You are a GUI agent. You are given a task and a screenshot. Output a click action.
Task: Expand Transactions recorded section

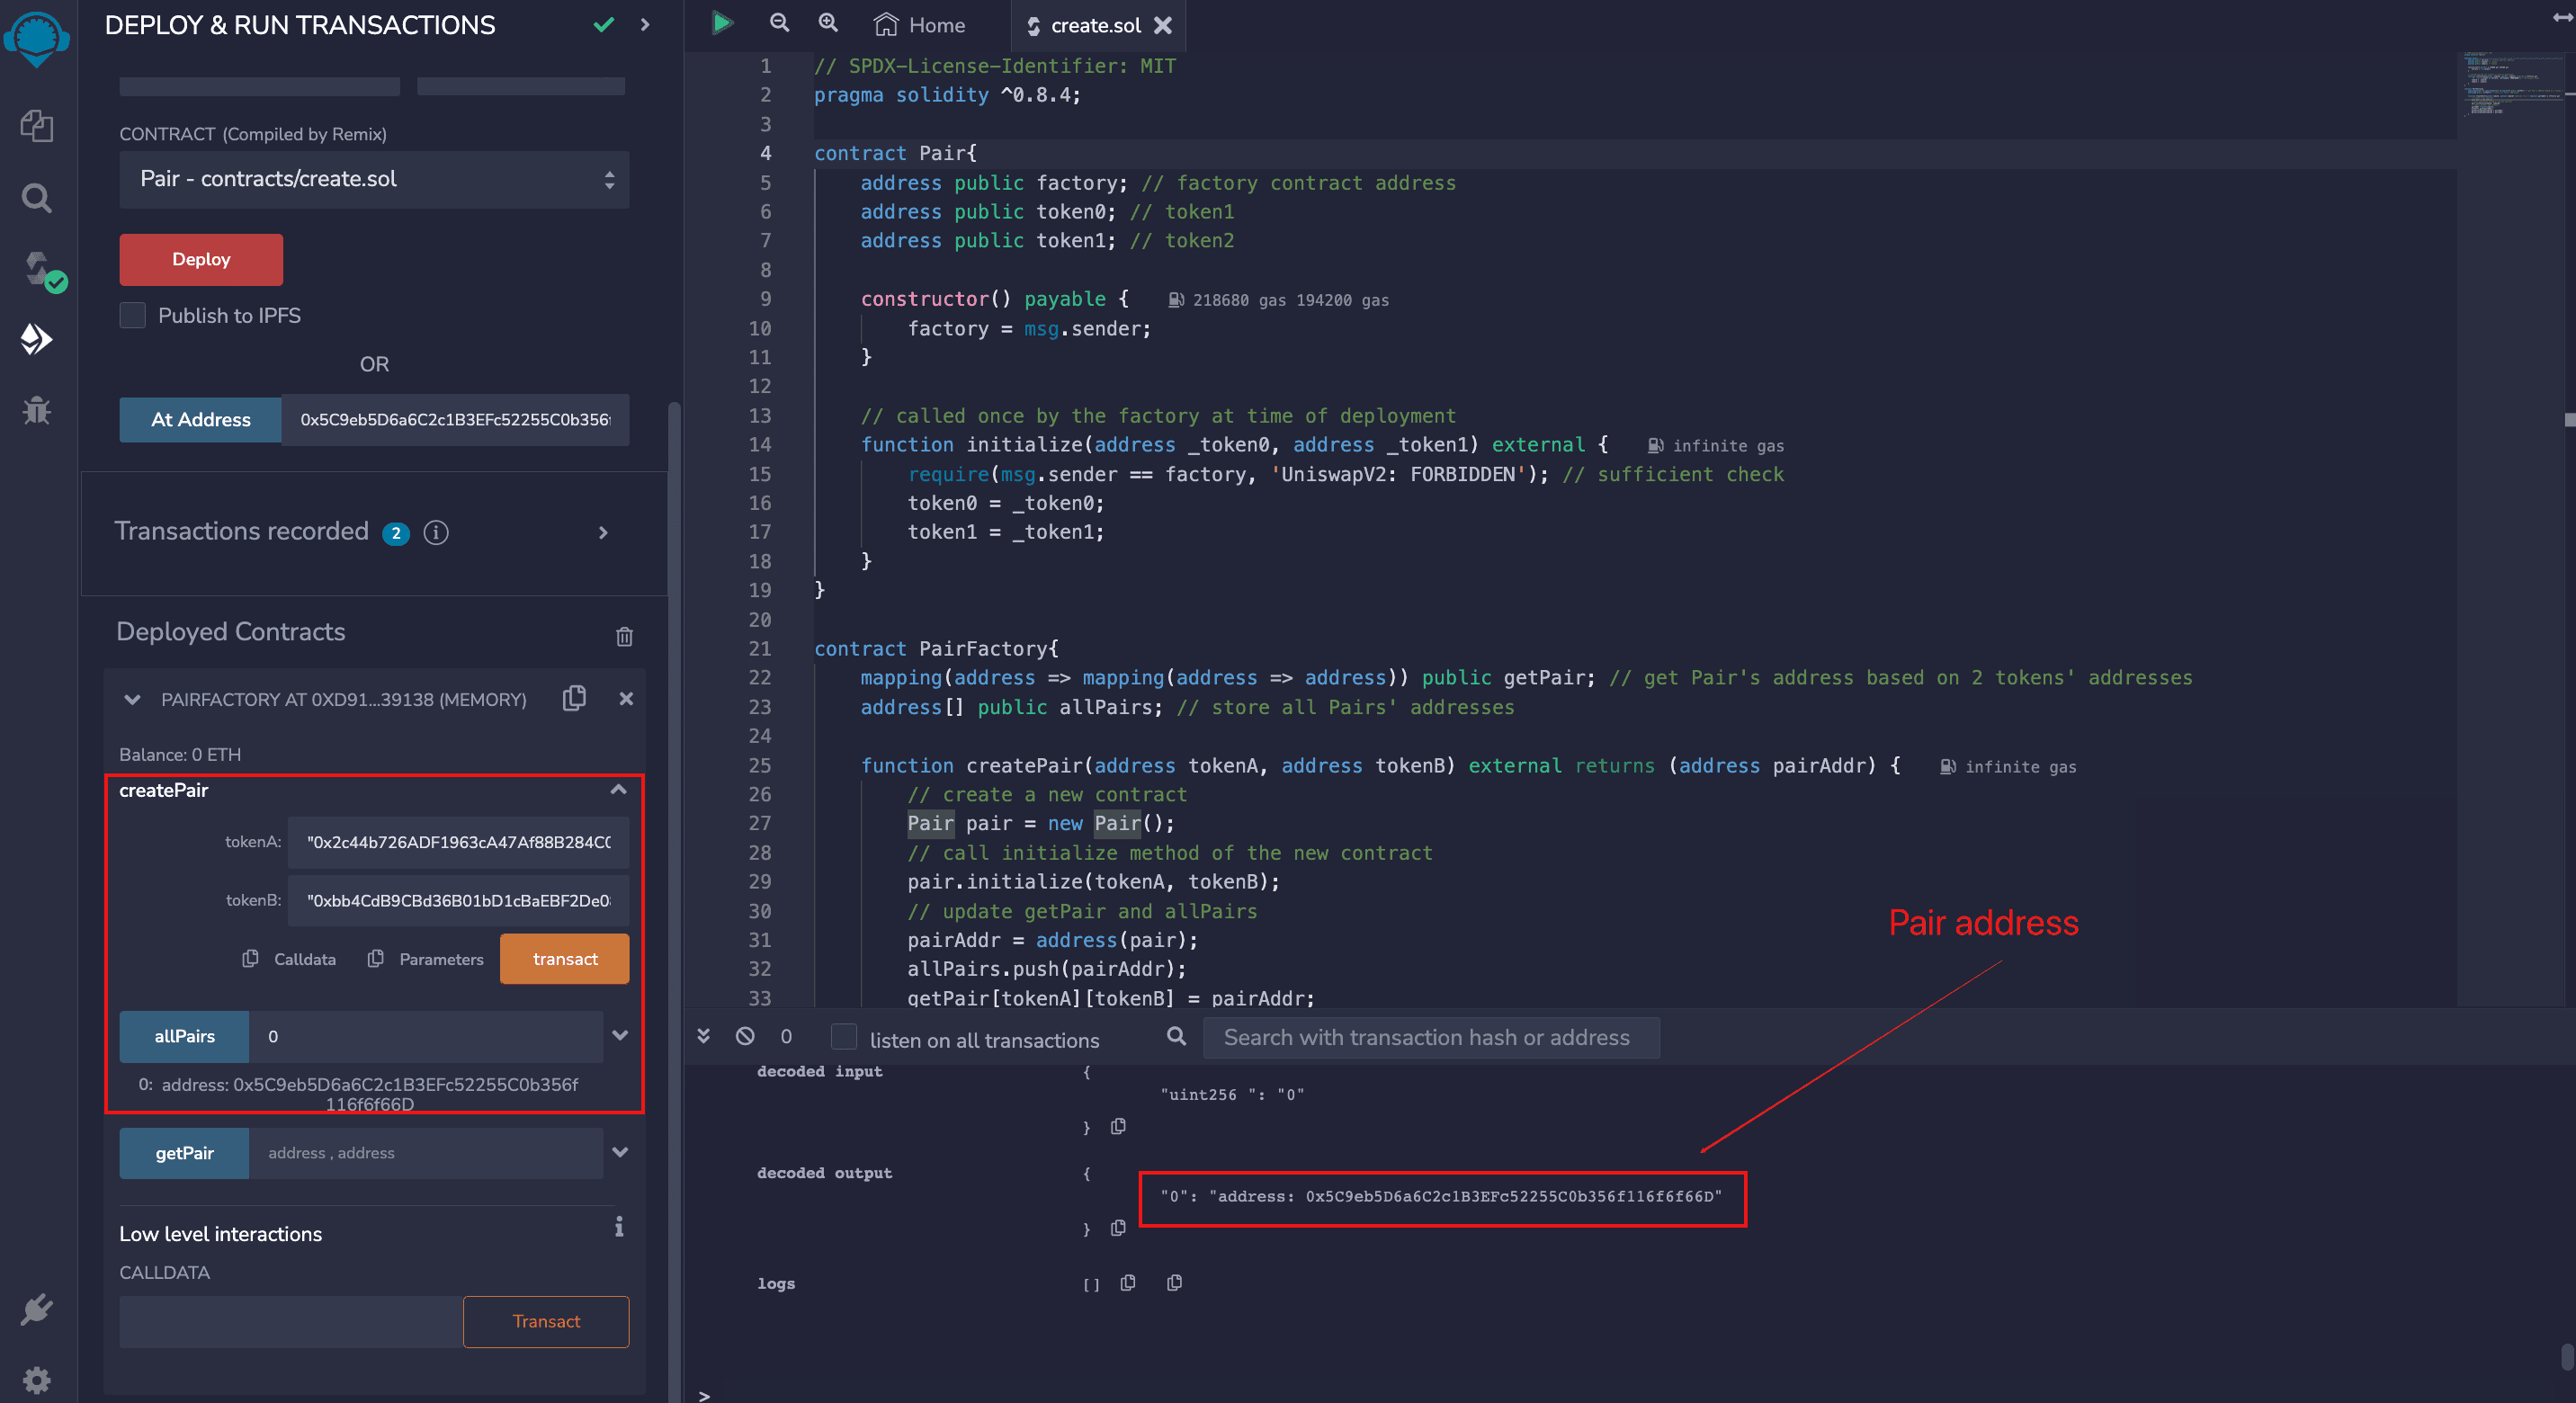(x=602, y=532)
